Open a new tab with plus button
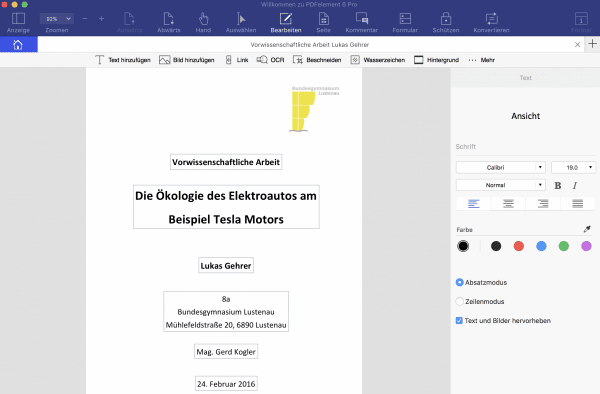Image resolution: width=600 pixels, height=394 pixels. (592, 44)
